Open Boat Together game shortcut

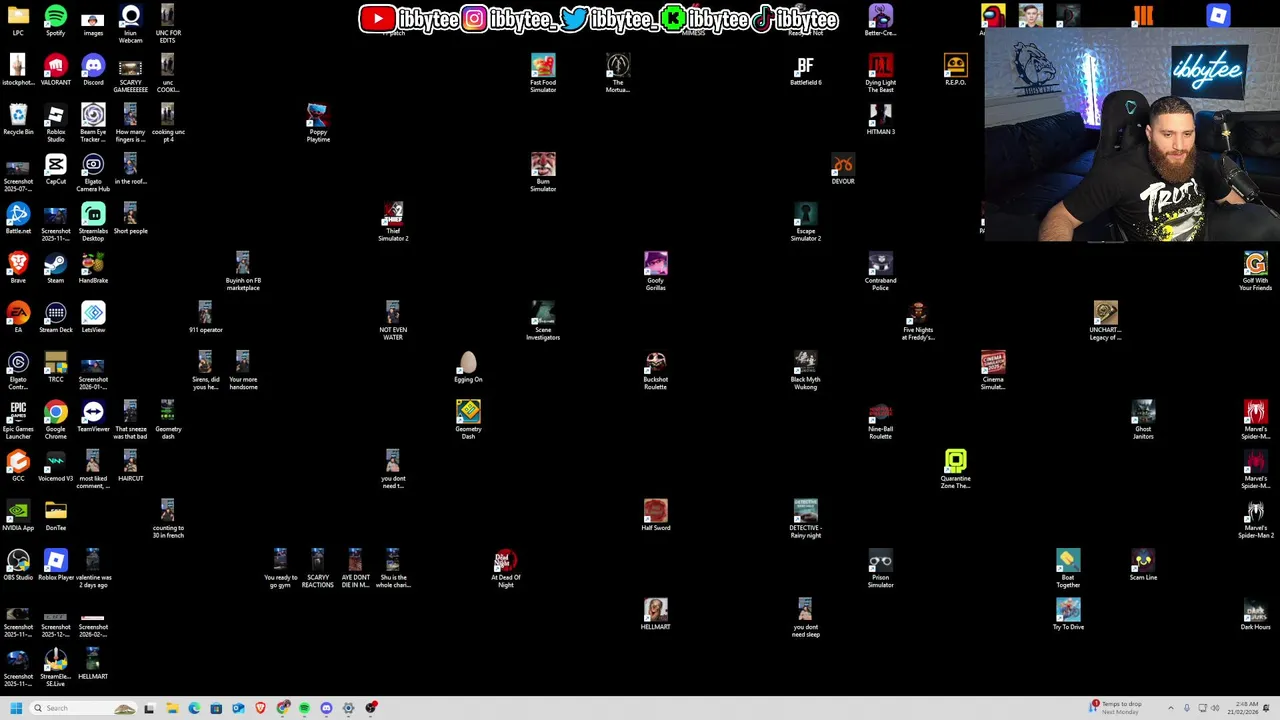point(1068,568)
